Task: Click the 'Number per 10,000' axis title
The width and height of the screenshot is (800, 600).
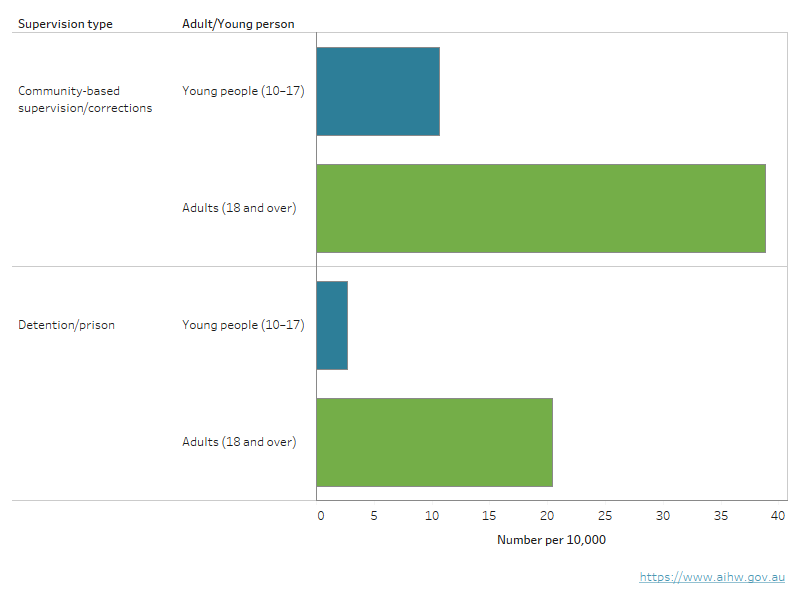Action: (551, 540)
